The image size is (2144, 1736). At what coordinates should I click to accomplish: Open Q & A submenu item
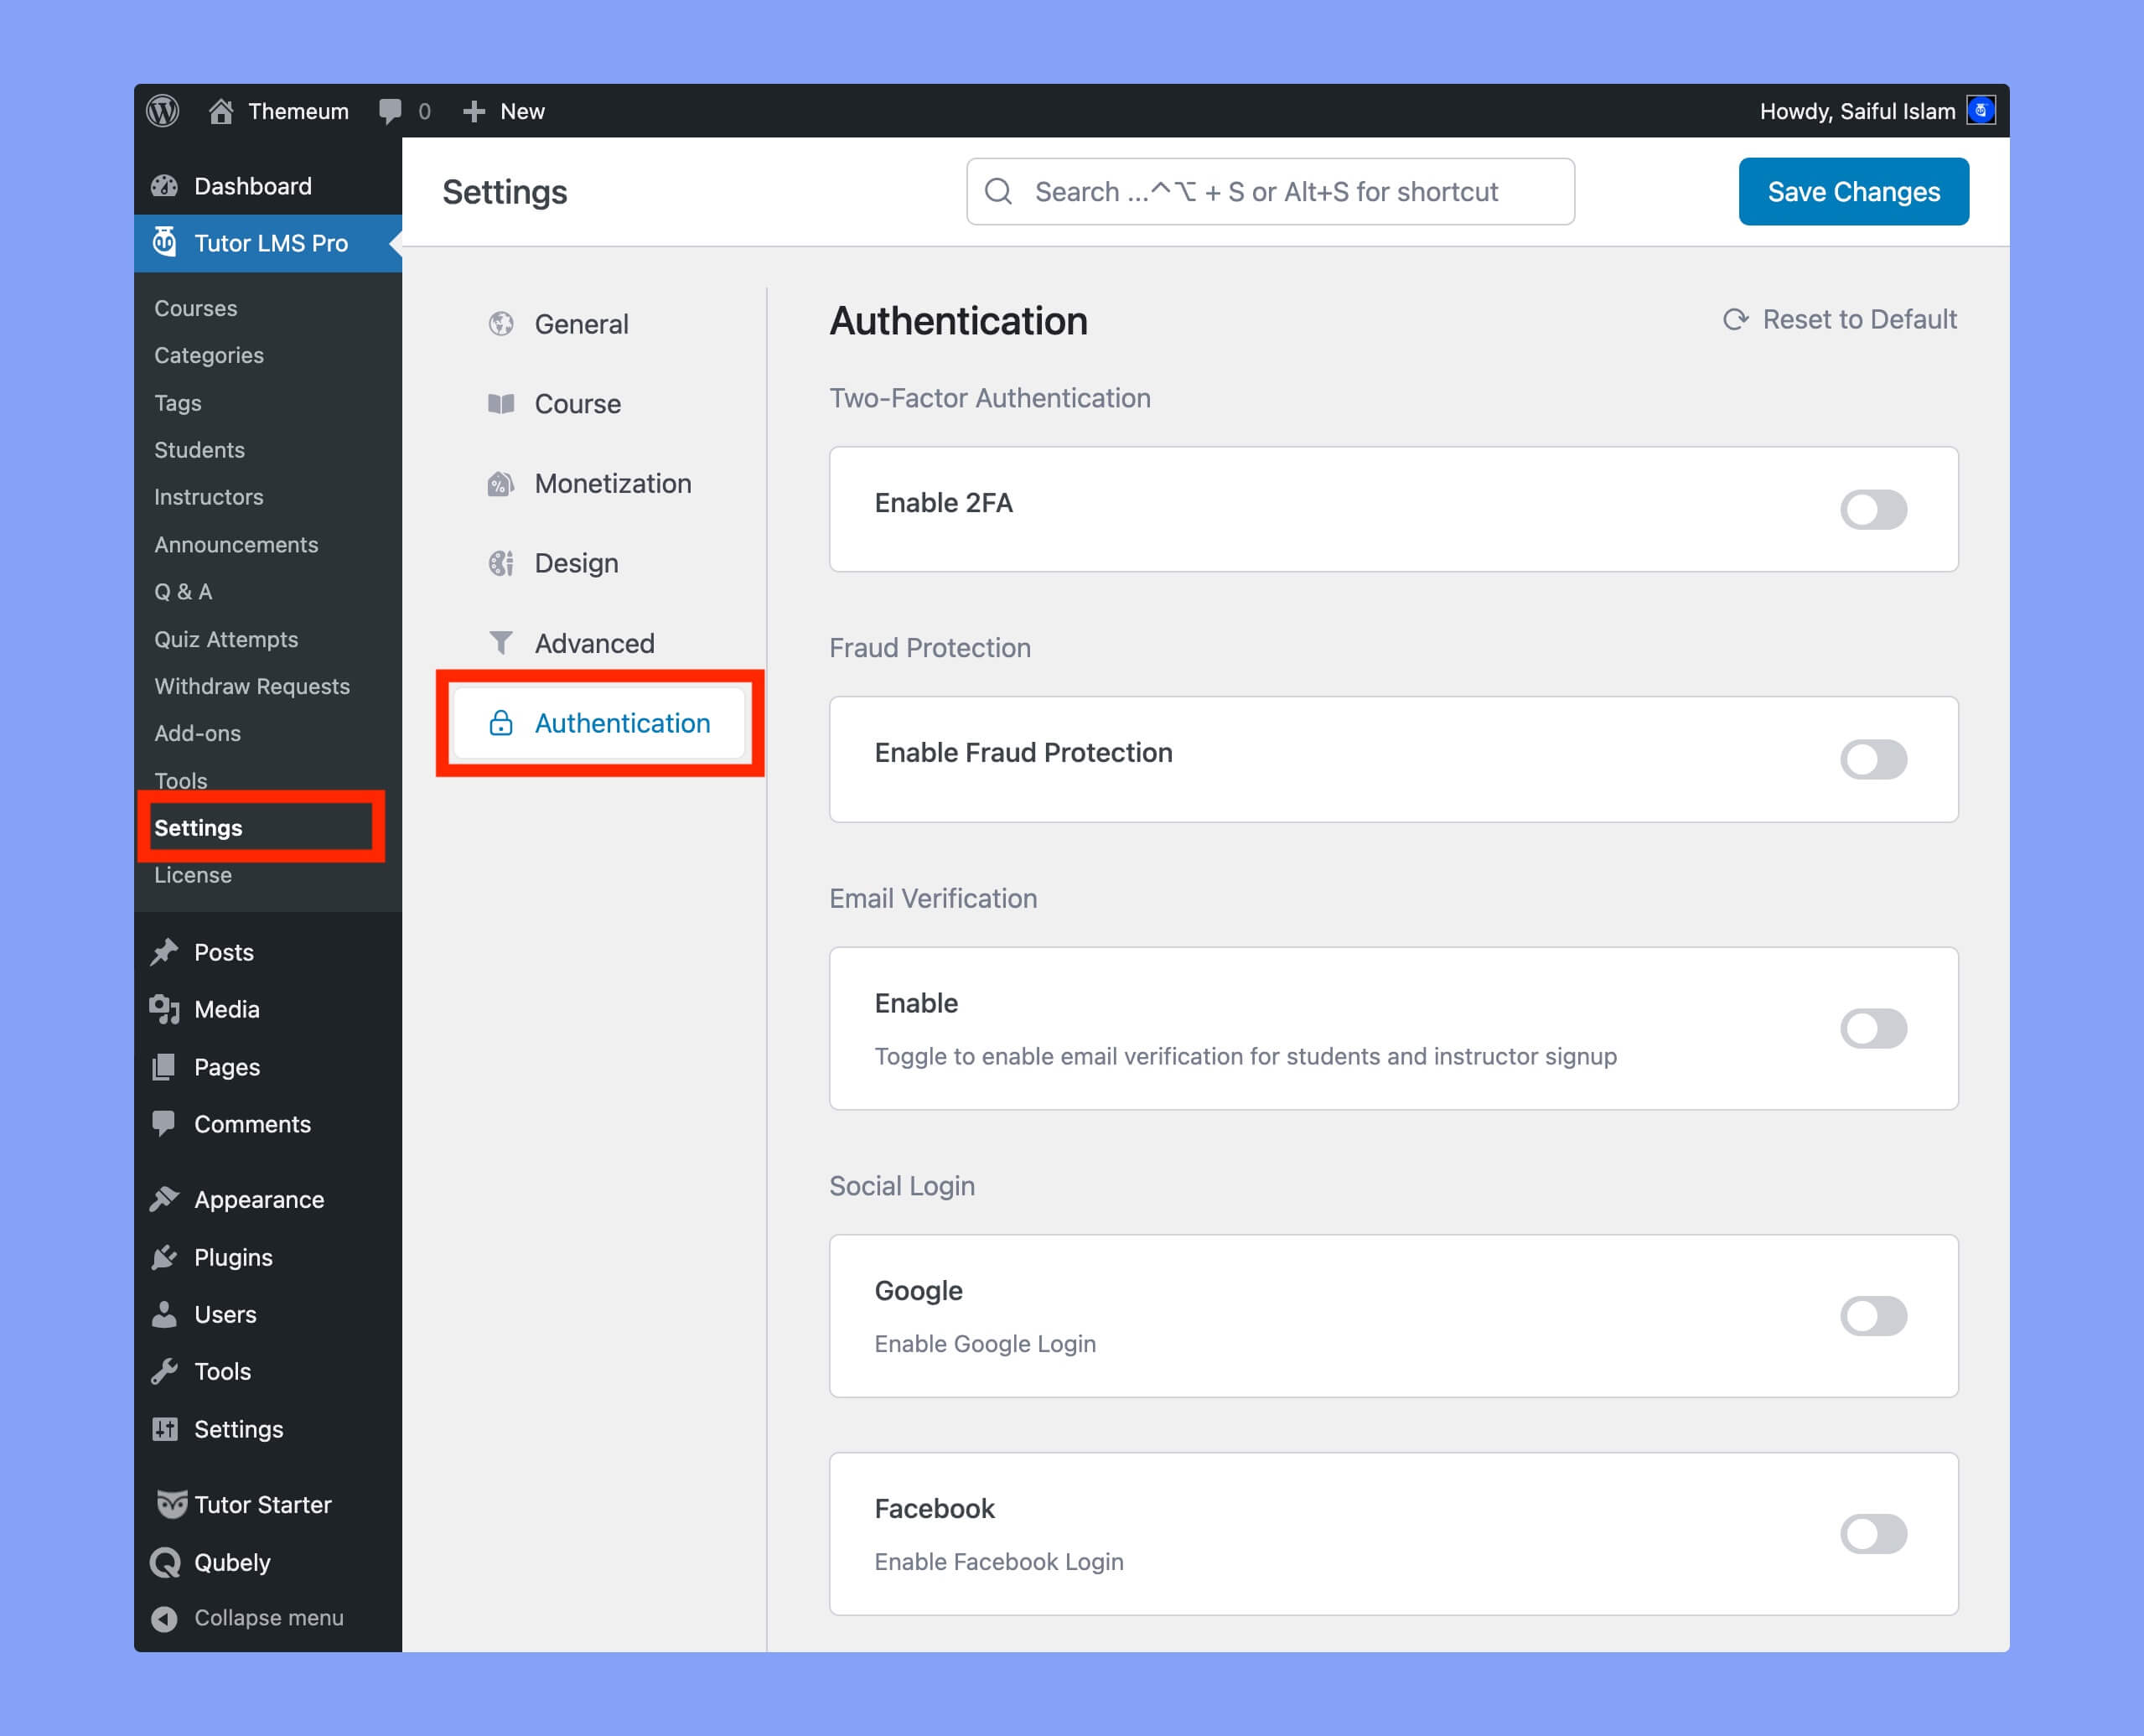click(x=183, y=591)
